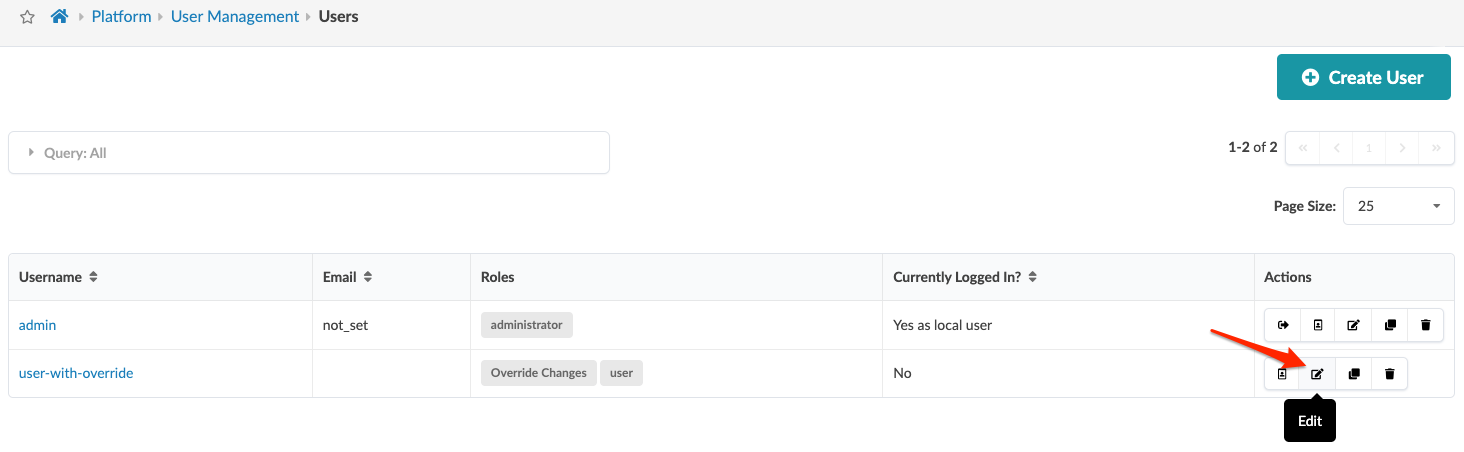Sort by the Email column
The width and height of the screenshot is (1464, 452).
367,277
